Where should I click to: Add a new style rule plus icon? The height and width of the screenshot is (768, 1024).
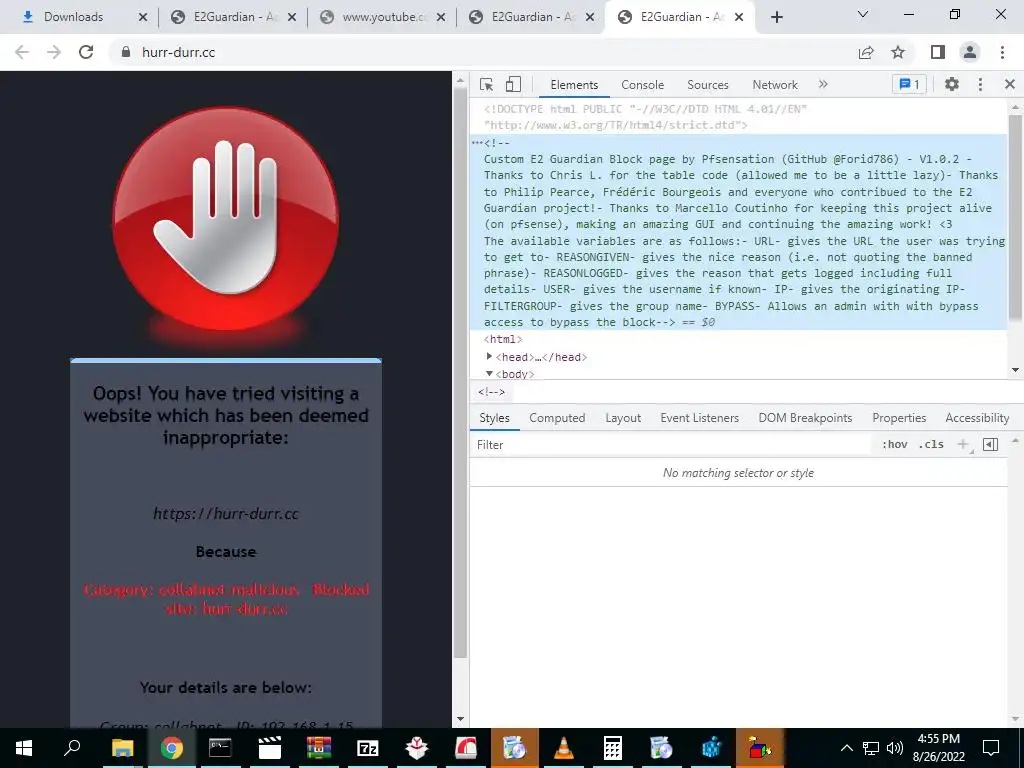963,445
